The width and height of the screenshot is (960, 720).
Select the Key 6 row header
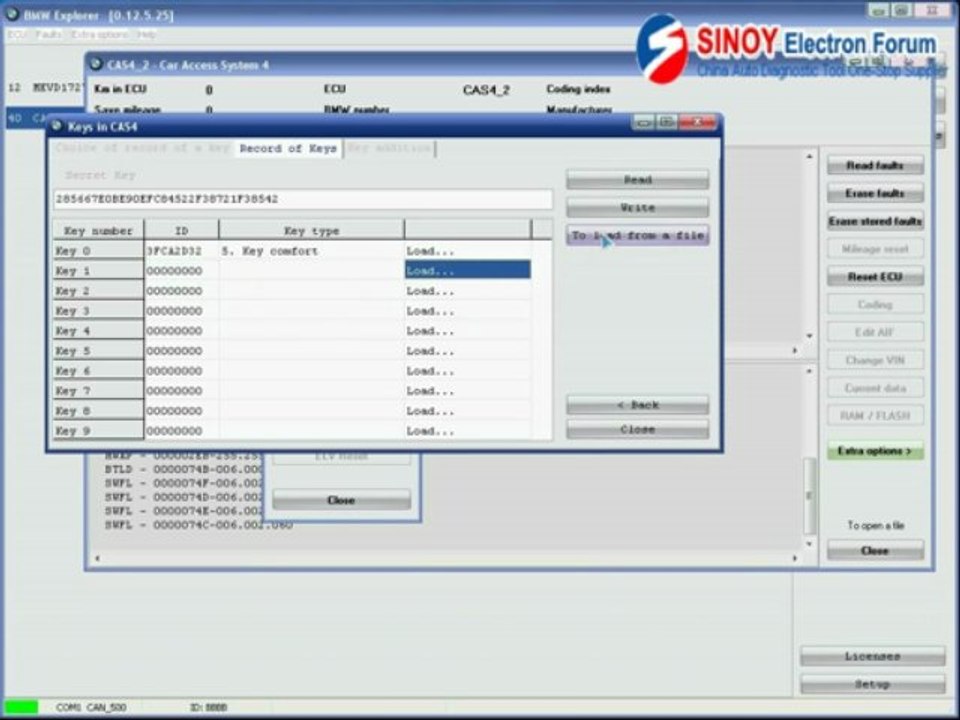(98, 371)
